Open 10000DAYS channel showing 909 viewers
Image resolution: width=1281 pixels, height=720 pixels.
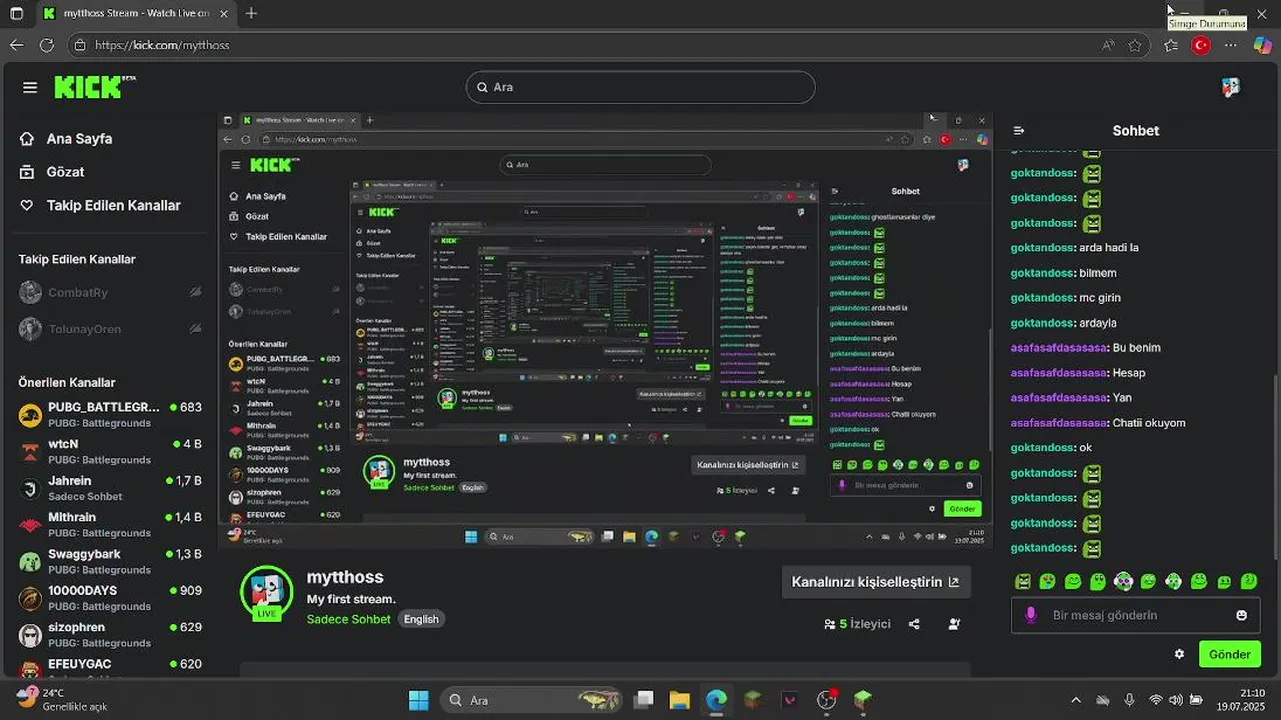(x=110, y=597)
